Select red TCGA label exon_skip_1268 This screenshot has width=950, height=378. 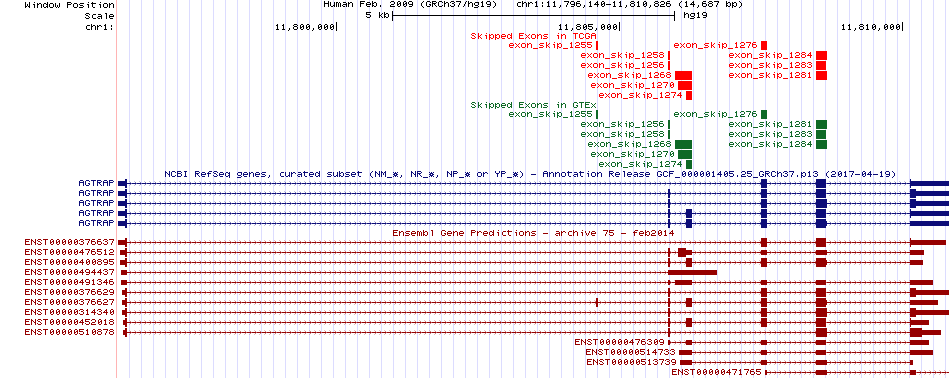click(x=629, y=75)
